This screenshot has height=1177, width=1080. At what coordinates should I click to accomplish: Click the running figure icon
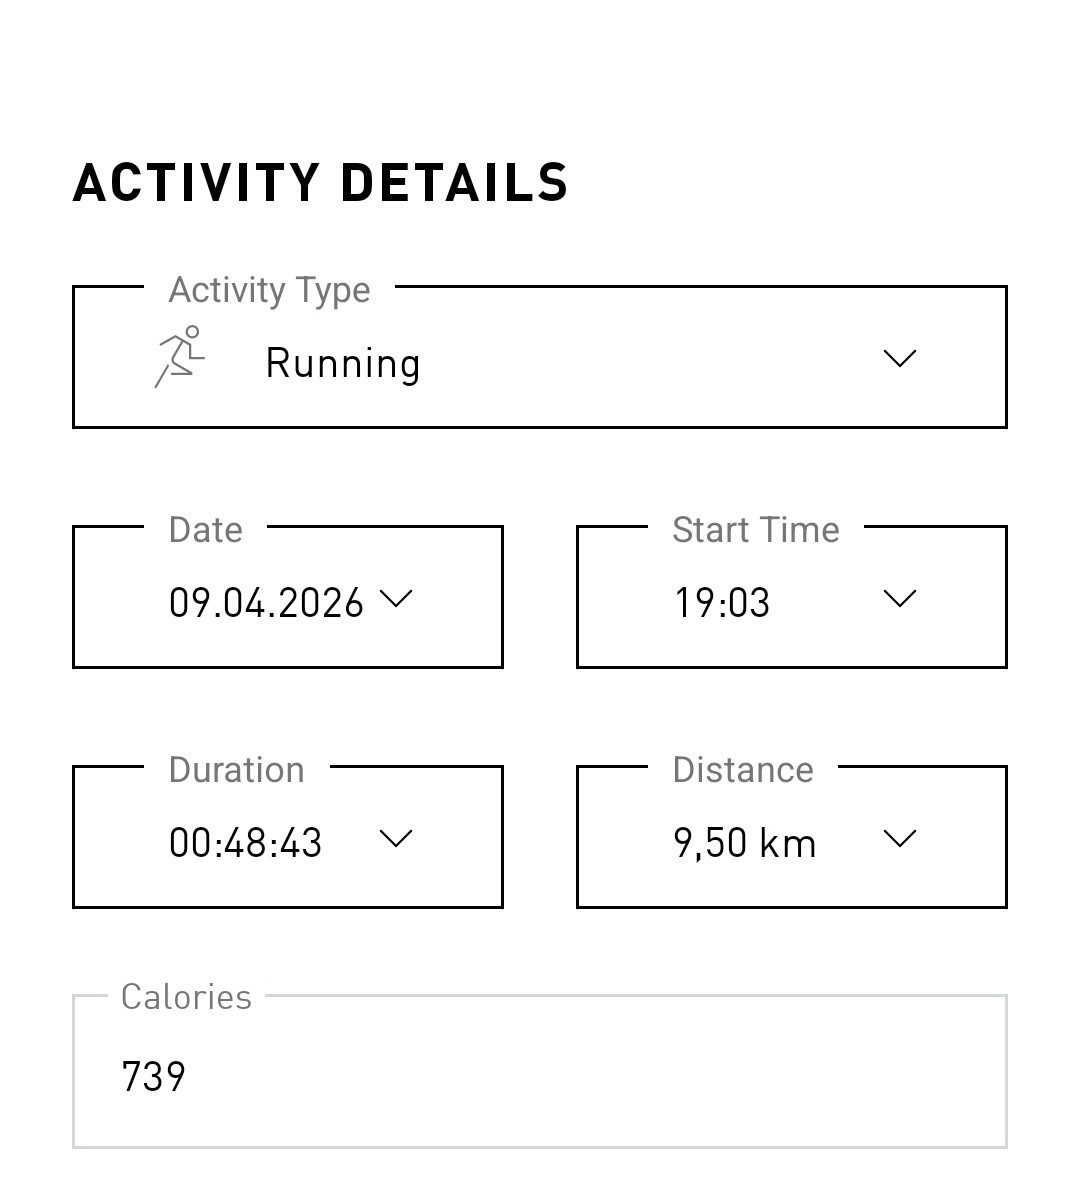click(179, 357)
